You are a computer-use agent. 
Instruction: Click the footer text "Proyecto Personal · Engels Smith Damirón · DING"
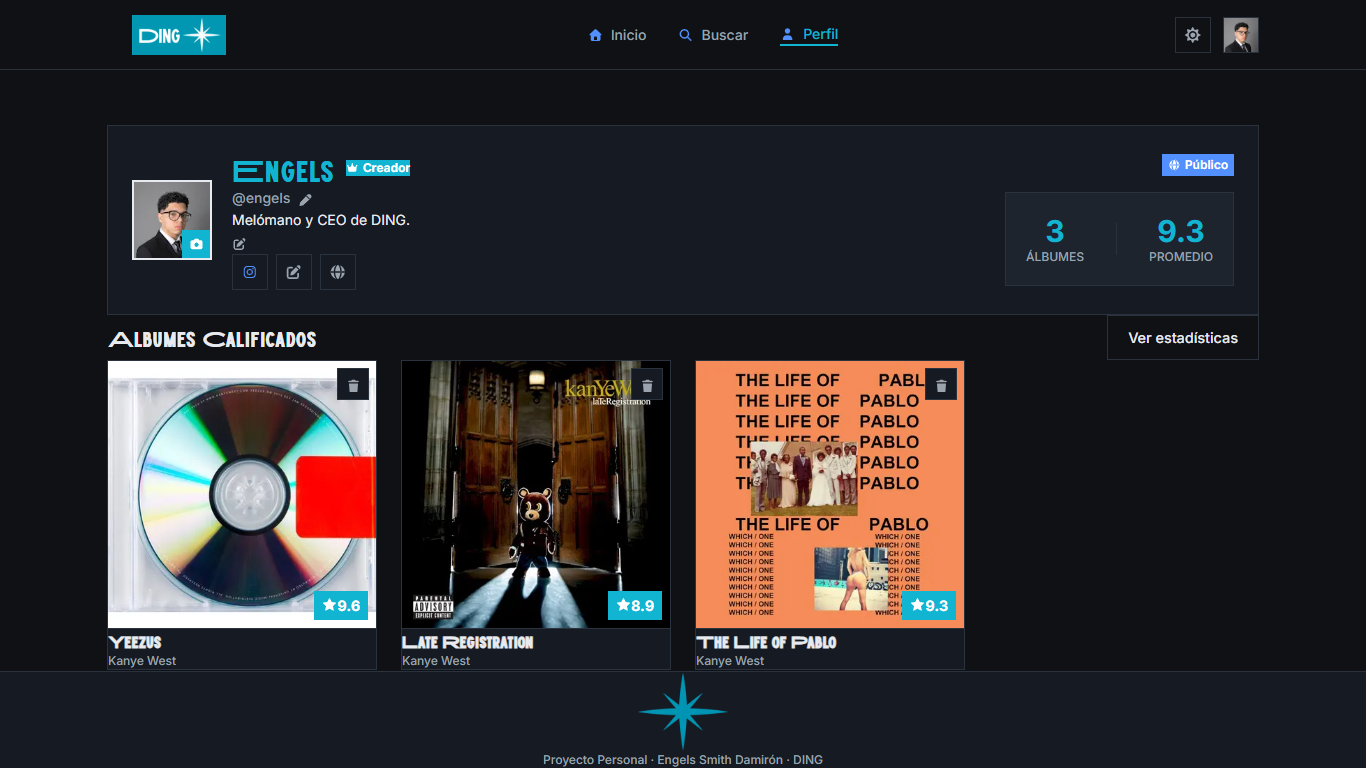[x=683, y=760]
